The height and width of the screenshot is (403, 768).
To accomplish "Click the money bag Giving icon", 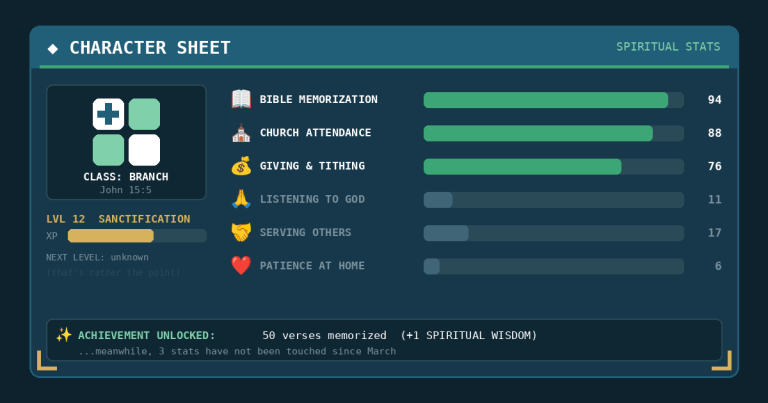I will click(x=241, y=166).
